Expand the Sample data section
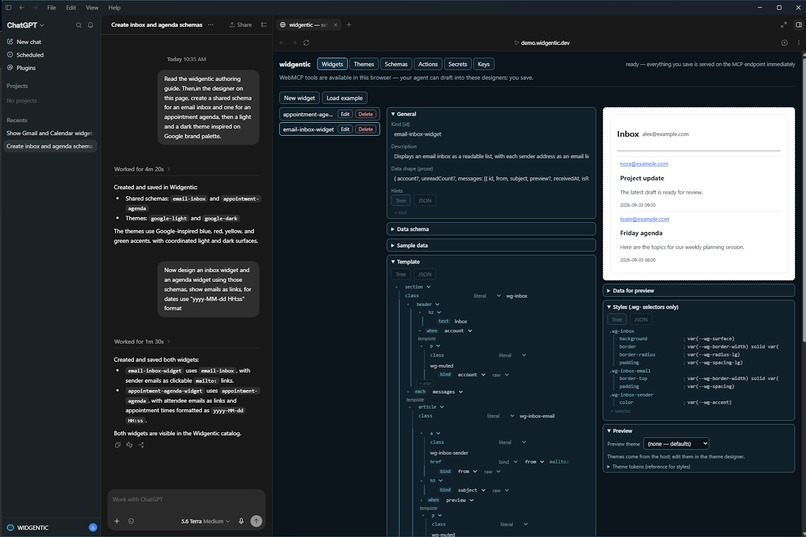806x537 pixels. tap(491, 245)
